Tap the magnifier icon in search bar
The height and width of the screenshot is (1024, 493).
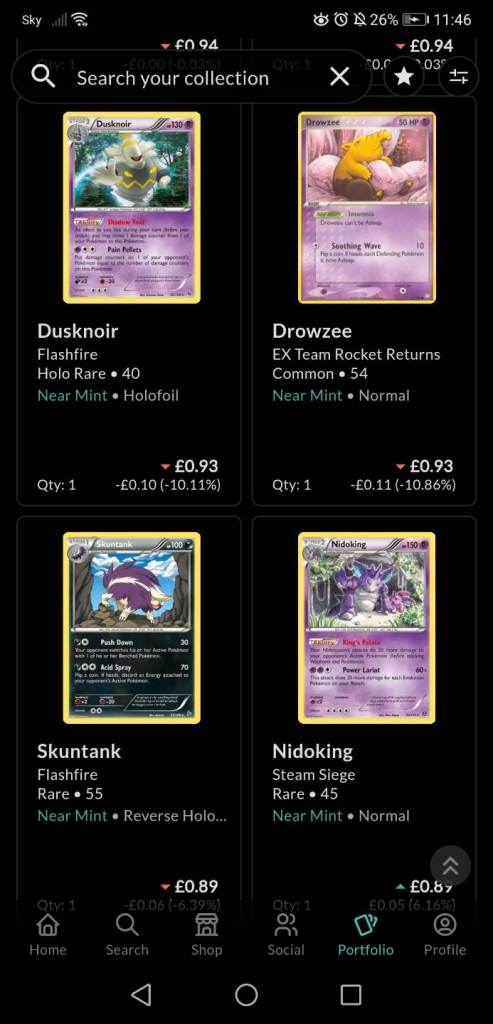[43, 78]
